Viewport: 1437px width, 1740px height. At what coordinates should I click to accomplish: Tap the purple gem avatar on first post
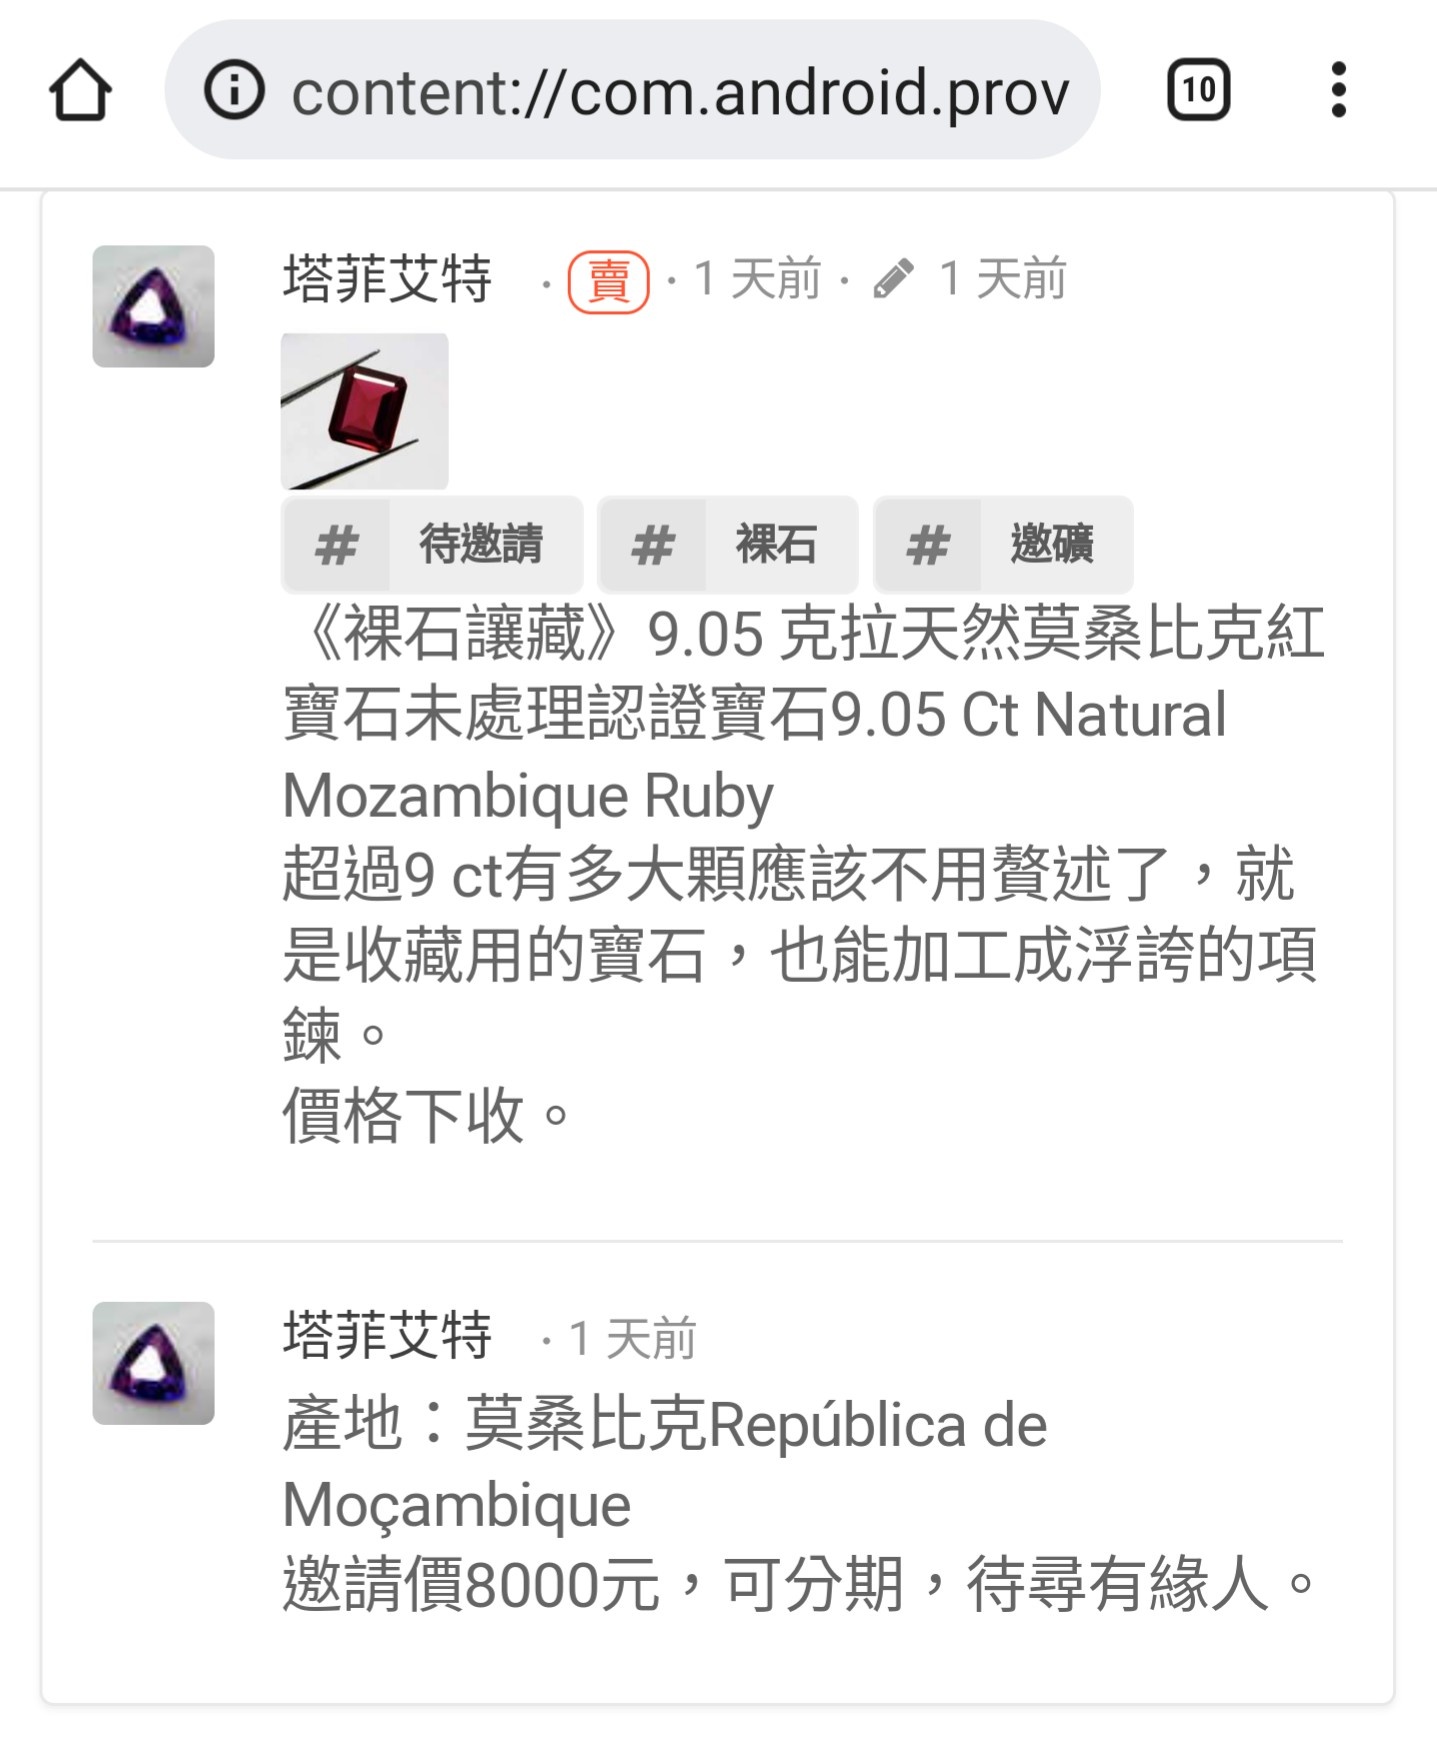pyautogui.click(x=153, y=306)
